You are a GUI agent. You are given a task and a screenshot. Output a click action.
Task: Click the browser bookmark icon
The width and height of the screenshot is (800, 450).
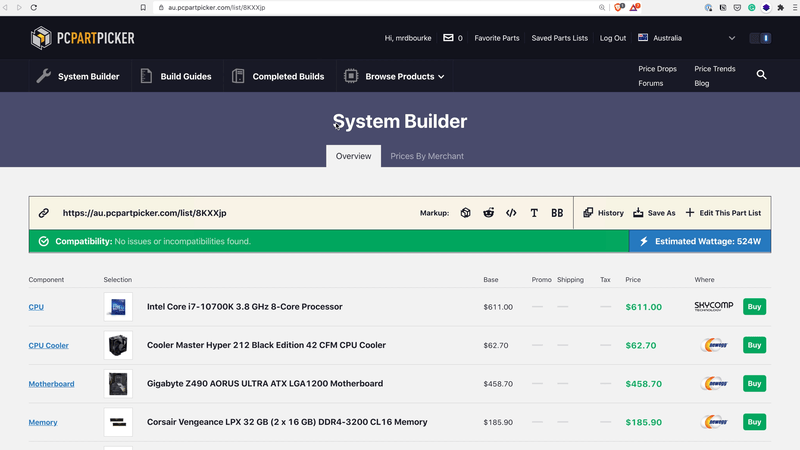(x=143, y=7)
